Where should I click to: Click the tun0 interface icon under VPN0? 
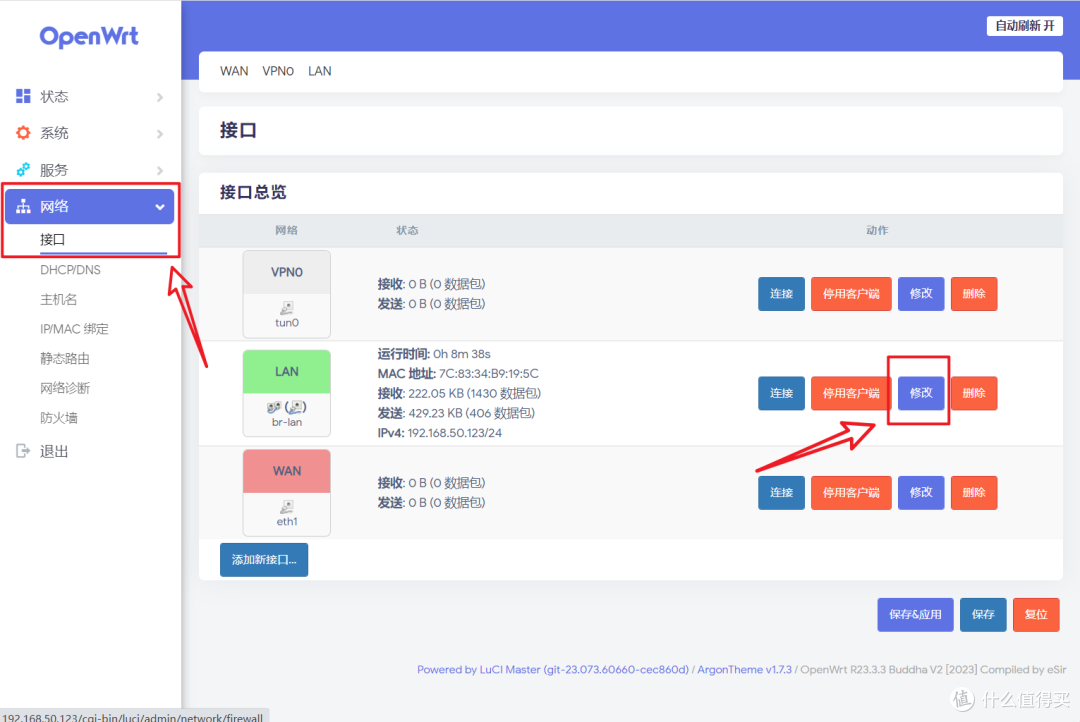(286, 310)
